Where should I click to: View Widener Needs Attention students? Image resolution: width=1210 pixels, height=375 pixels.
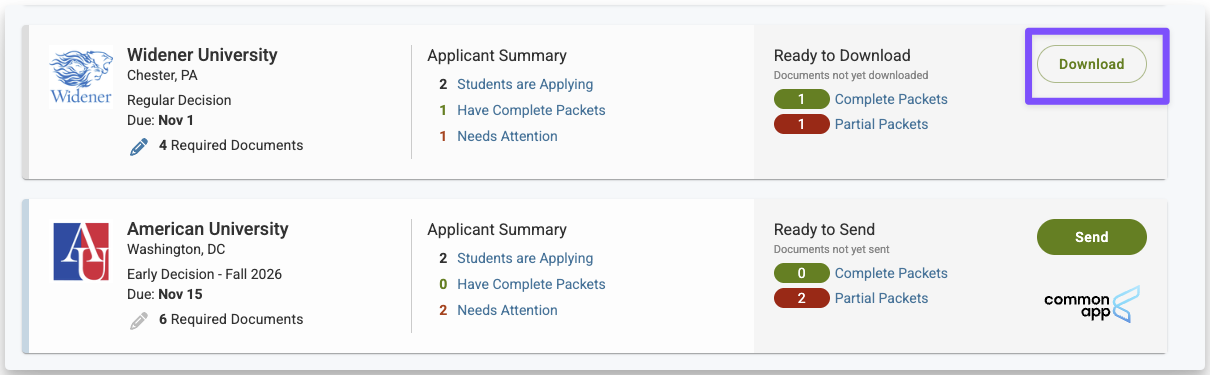(507, 136)
